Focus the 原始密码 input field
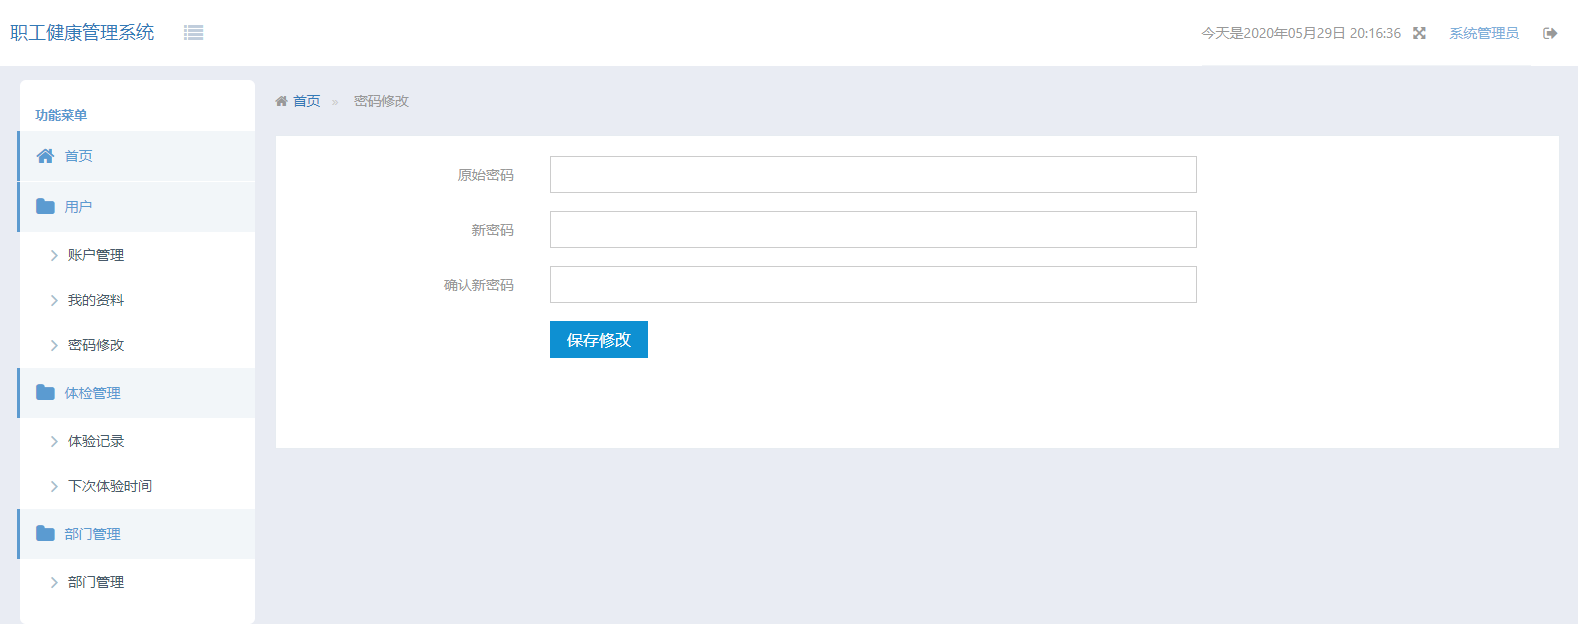Viewport: 1578px width, 624px height. (x=873, y=174)
